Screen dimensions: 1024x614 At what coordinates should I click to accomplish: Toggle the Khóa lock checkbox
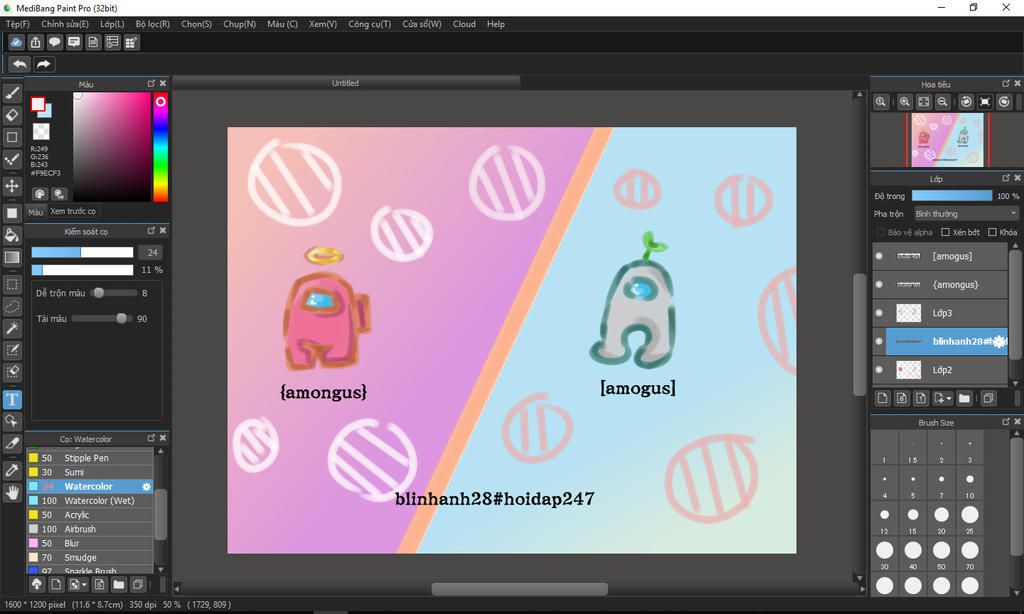pyautogui.click(x=992, y=233)
